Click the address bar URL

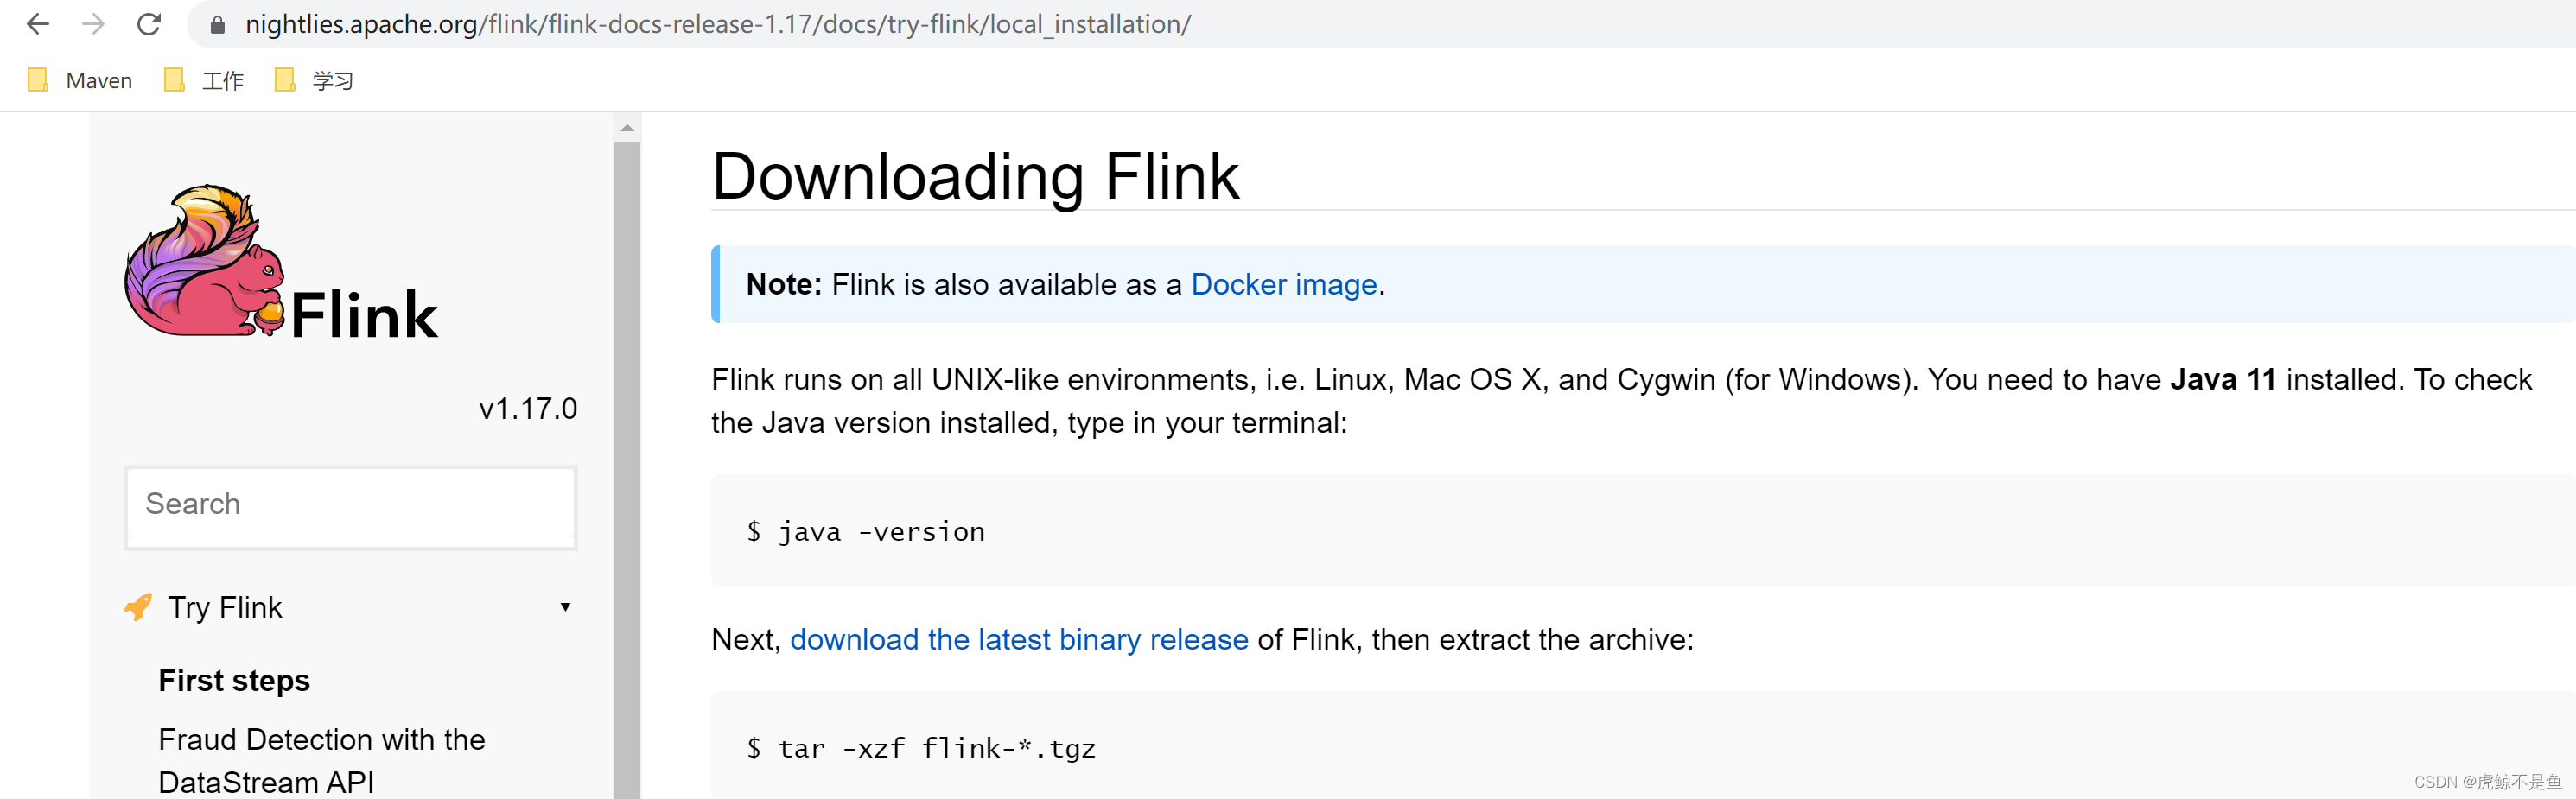(718, 24)
